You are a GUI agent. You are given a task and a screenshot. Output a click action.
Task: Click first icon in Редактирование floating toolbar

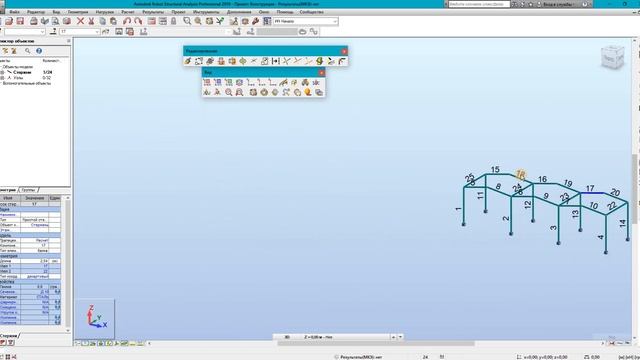(188, 61)
